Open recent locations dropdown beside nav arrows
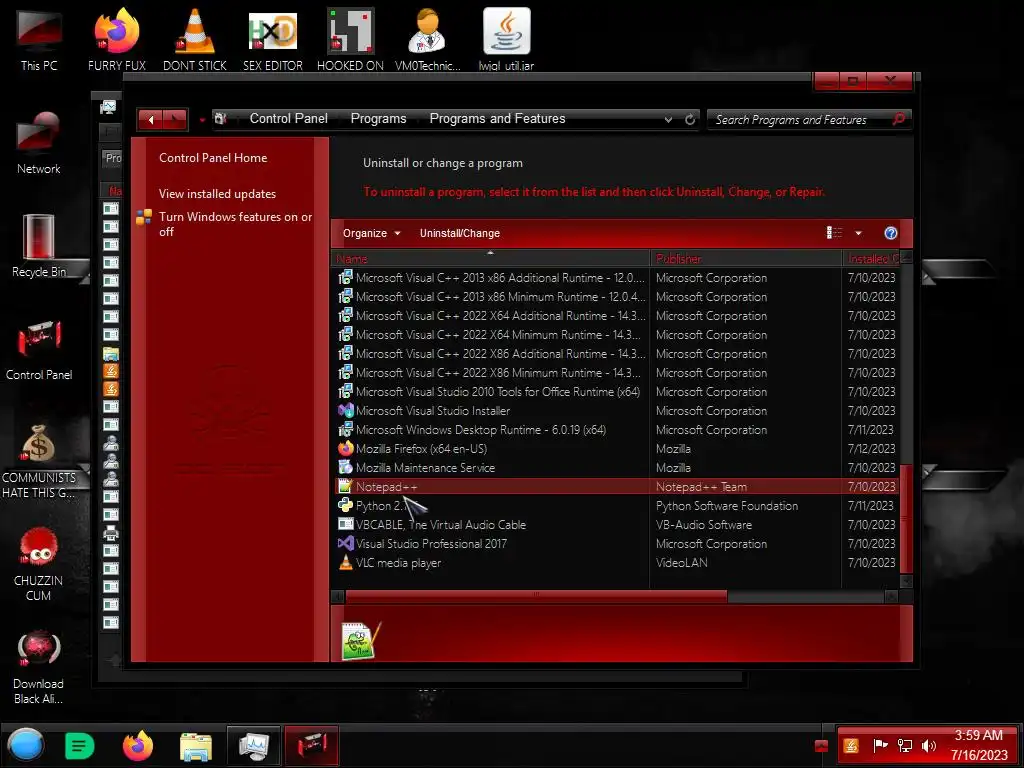Viewport: 1024px width, 768px height. pyautogui.click(x=202, y=120)
